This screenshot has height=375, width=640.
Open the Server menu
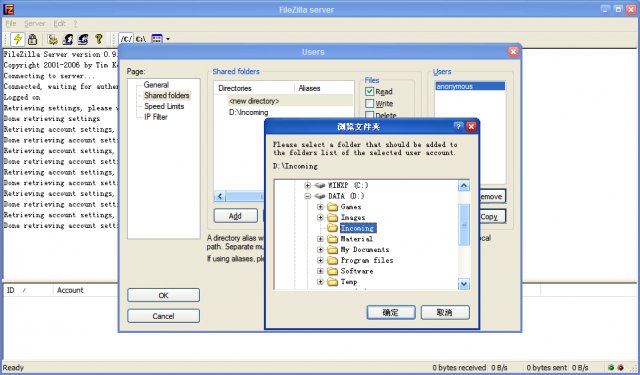(35, 24)
